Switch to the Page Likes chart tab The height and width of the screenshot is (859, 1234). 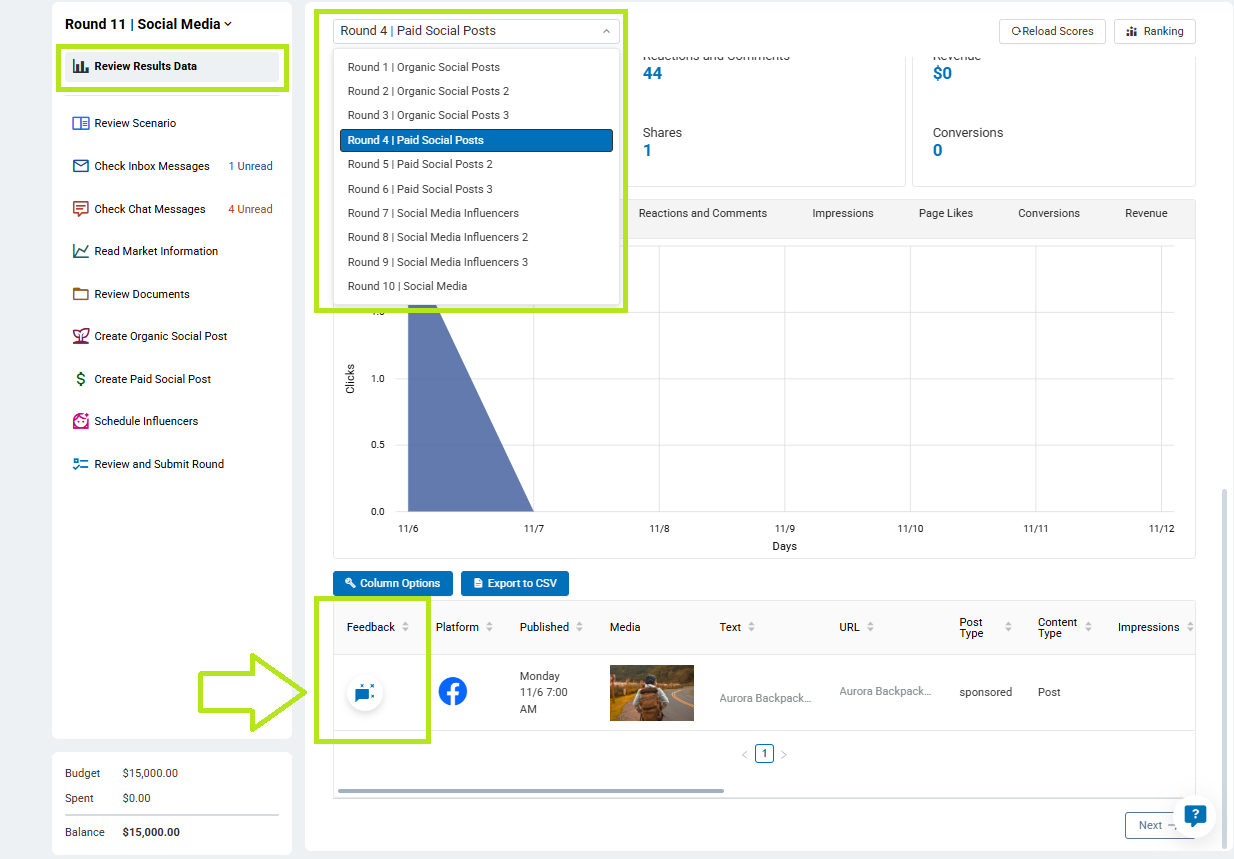945,213
